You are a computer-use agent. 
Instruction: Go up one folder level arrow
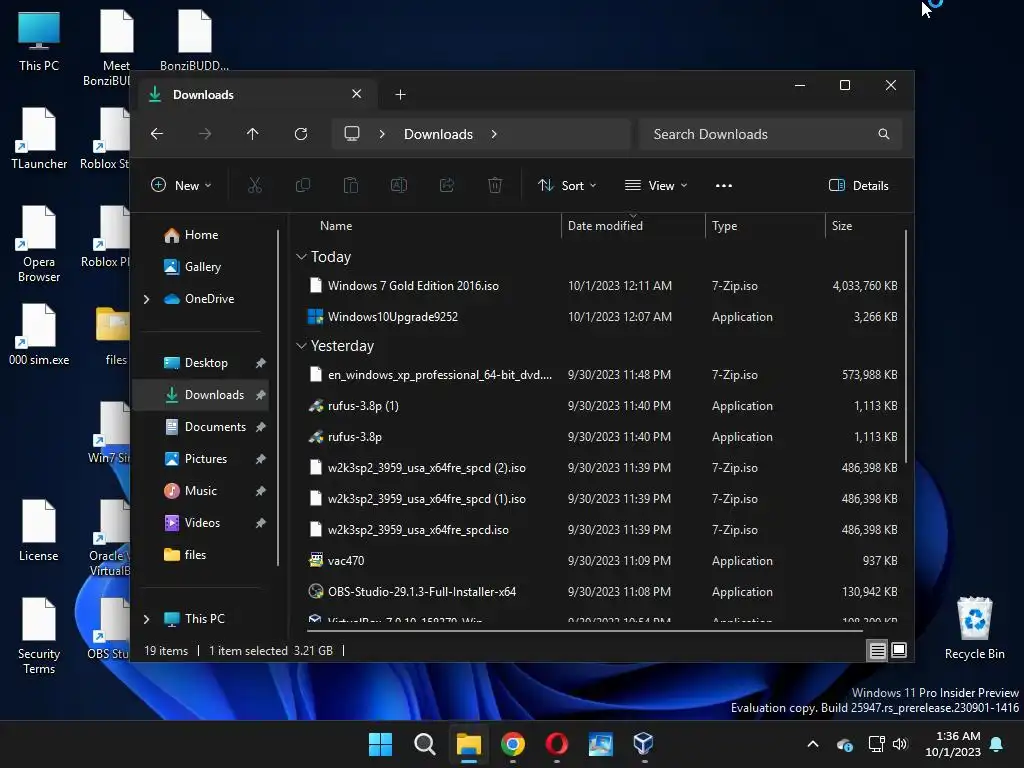[253, 134]
